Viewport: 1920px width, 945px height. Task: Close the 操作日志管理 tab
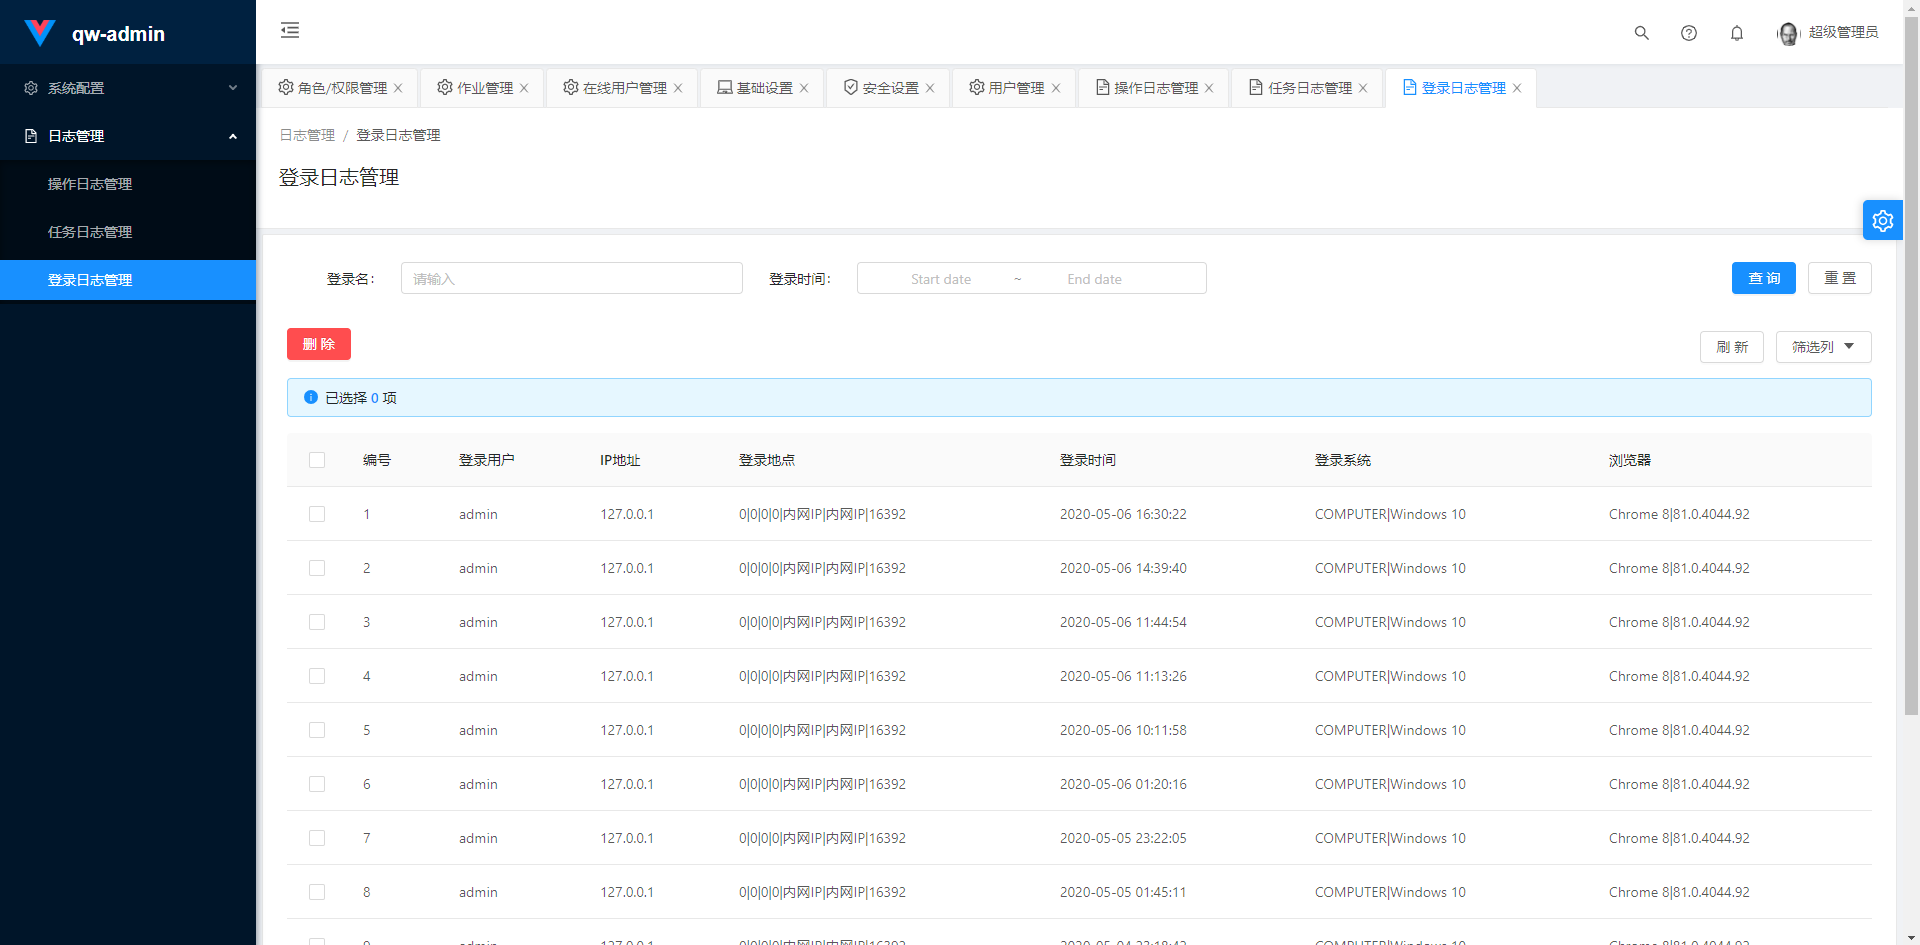click(1209, 88)
